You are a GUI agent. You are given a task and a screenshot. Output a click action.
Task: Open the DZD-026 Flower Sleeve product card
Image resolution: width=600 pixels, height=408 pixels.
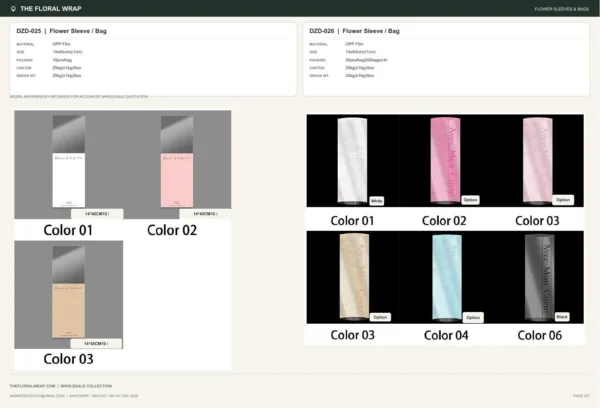click(x=446, y=59)
